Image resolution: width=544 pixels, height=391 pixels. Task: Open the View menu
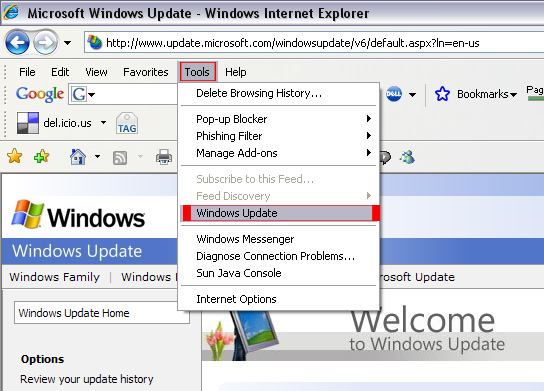pyautogui.click(x=96, y=72)
